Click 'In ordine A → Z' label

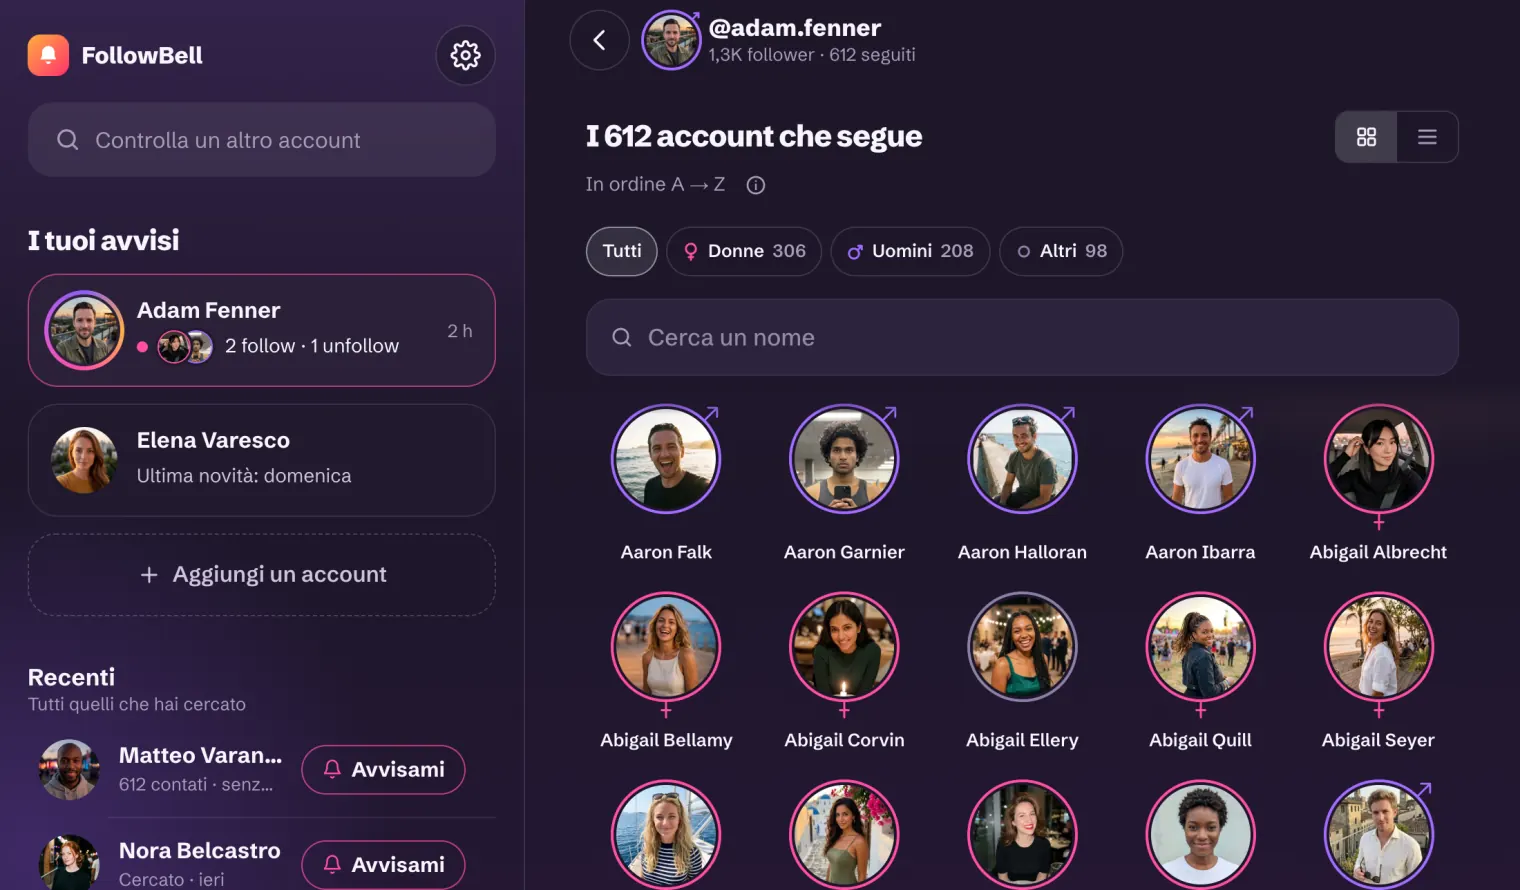(x=656, y=185)
